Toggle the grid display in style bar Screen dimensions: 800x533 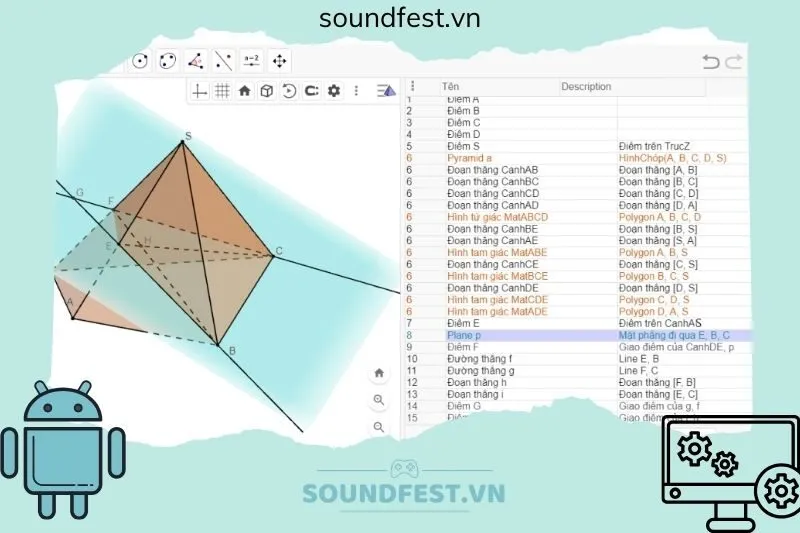(x=222, y=91)
